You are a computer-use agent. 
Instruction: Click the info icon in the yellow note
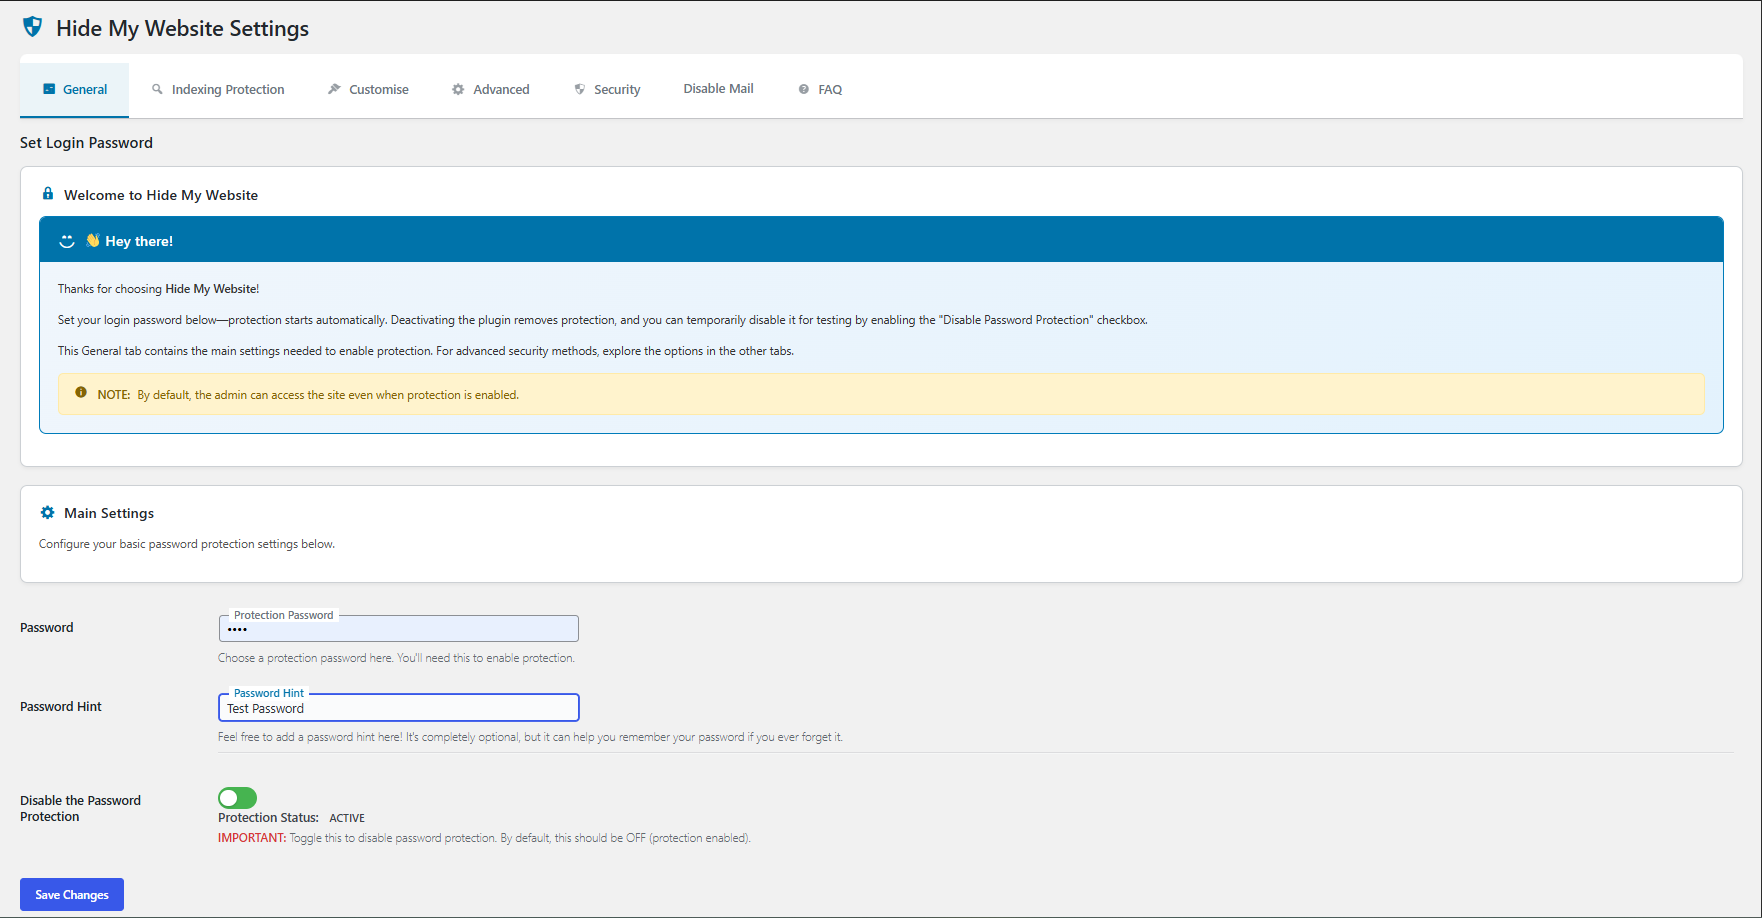point(81,393)
